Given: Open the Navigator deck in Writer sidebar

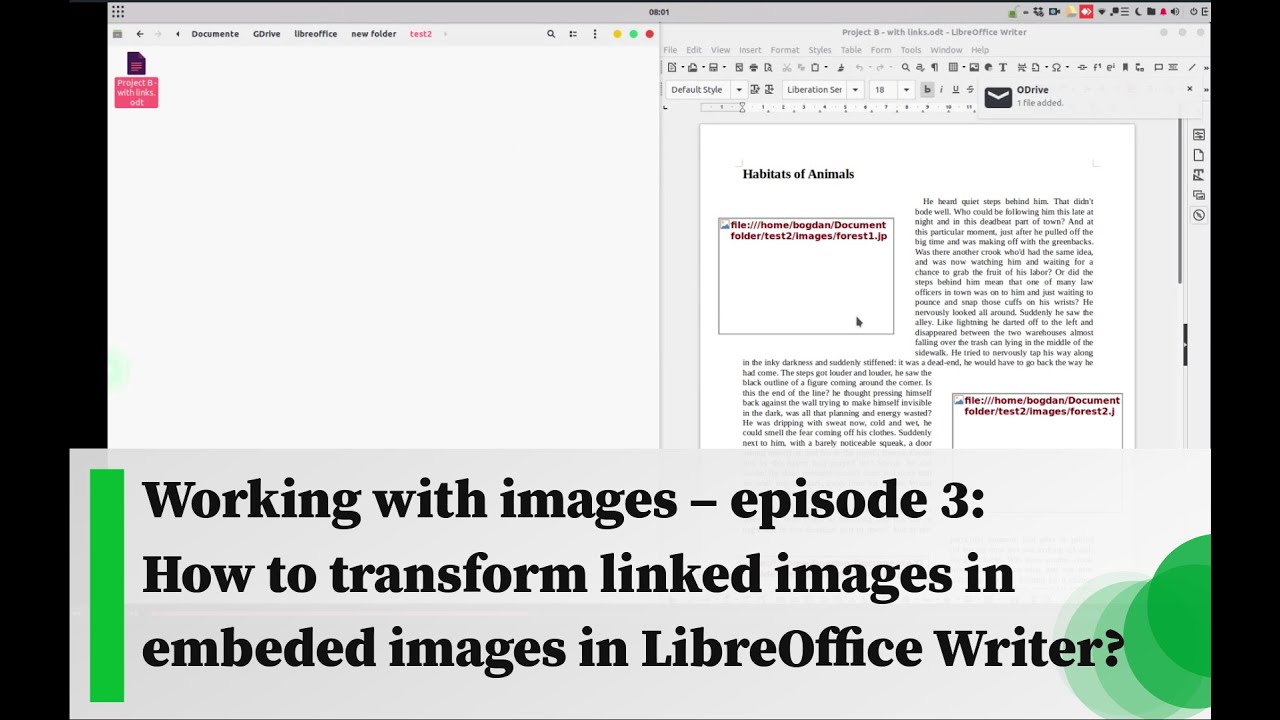Looking at the screenshot, I should click(1199, 215).
